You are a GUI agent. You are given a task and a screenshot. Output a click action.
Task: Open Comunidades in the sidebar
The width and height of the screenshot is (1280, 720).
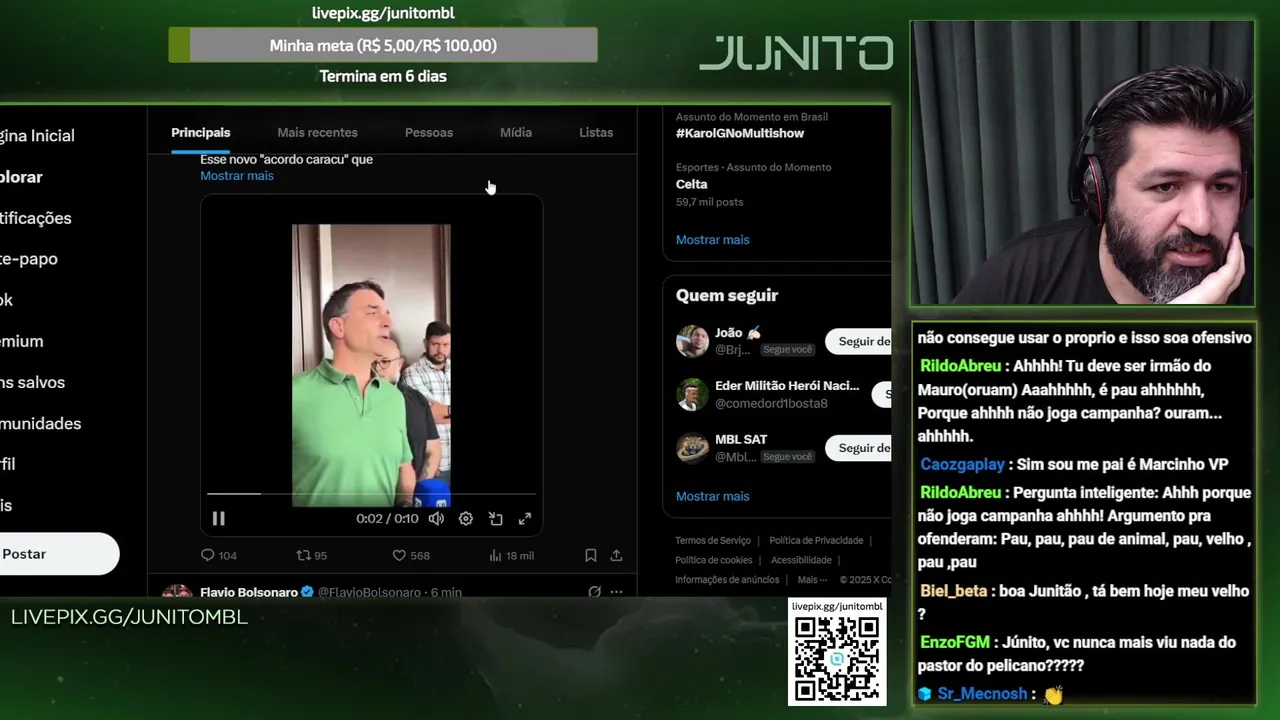[x=40, y=423]
